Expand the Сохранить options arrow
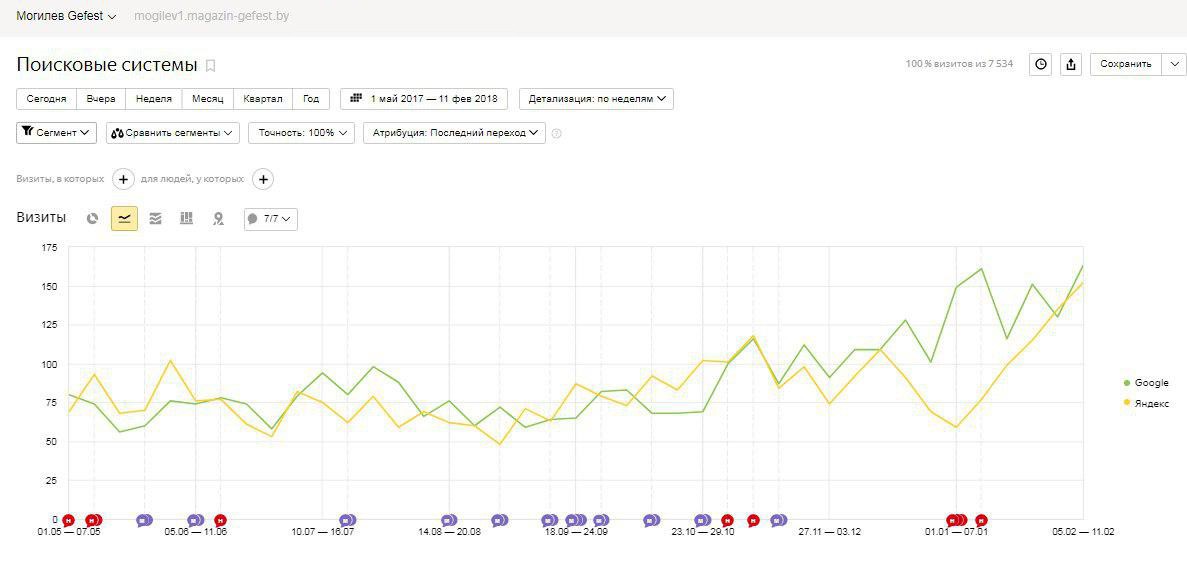The image size is (1187, 562). [x=1174, y=64]
